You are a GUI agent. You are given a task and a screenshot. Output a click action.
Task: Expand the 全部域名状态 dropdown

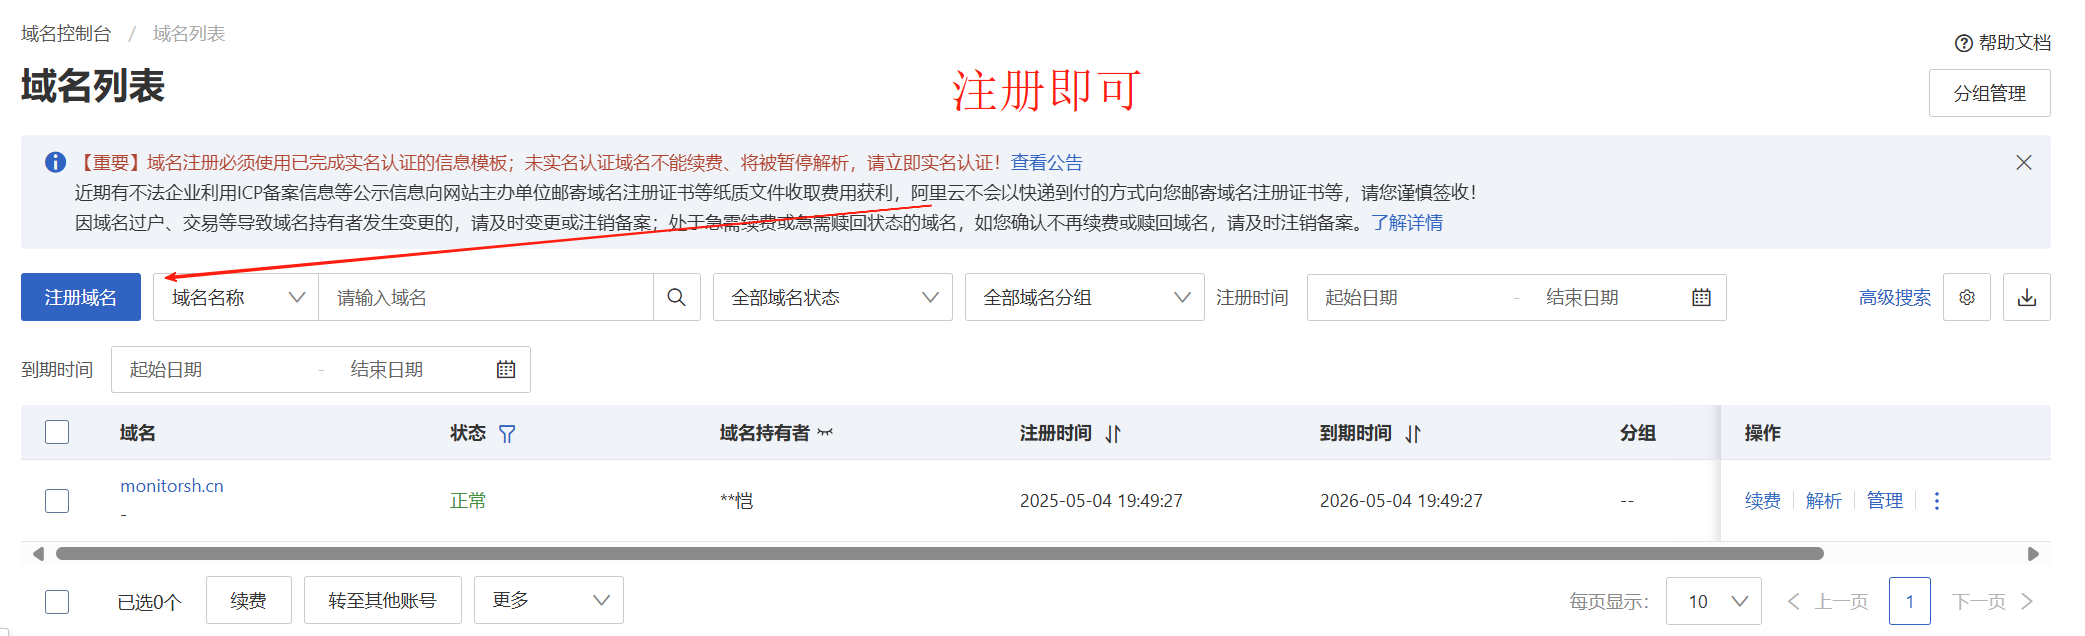tap(832, 297)
